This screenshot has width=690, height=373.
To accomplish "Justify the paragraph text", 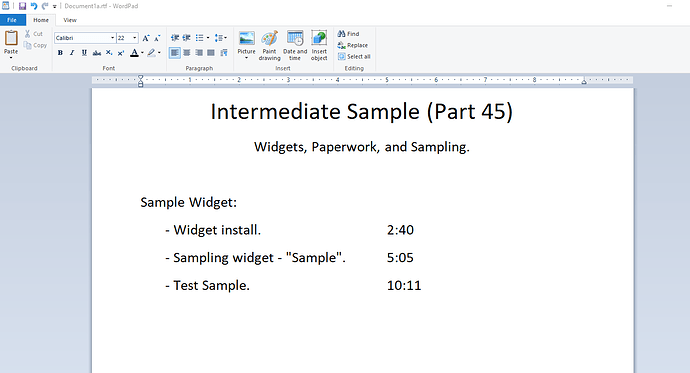I will [x=211, y=53].
